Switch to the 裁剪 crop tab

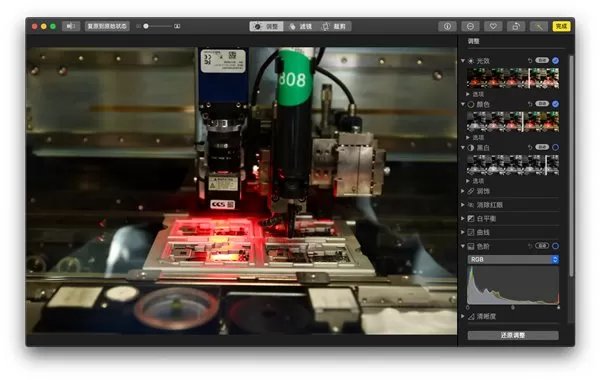pos(334,26)
